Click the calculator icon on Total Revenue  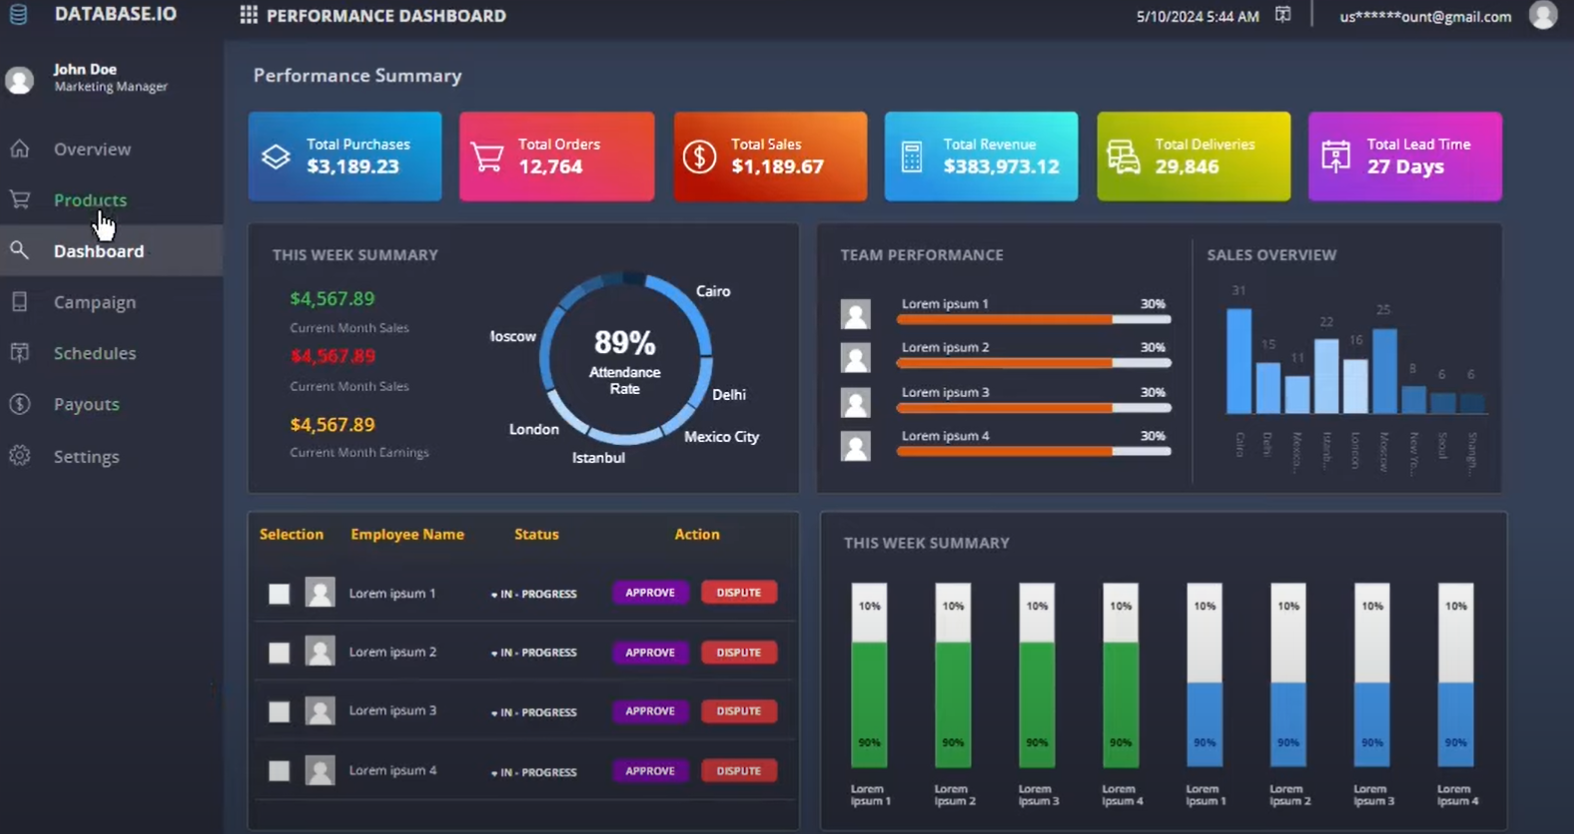click(911, 157)
